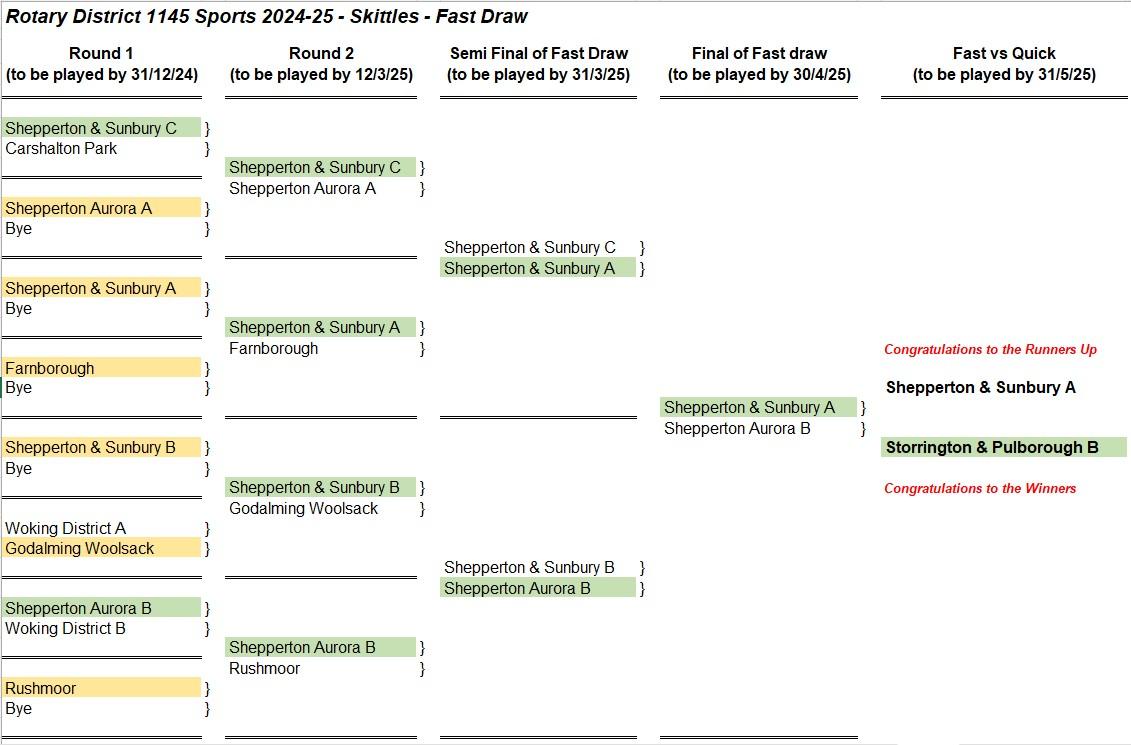1131x745 pixels.
Task: Click Godalming Woolsack in Round 2
Action: pyautogui.click(x=304, y=508)
